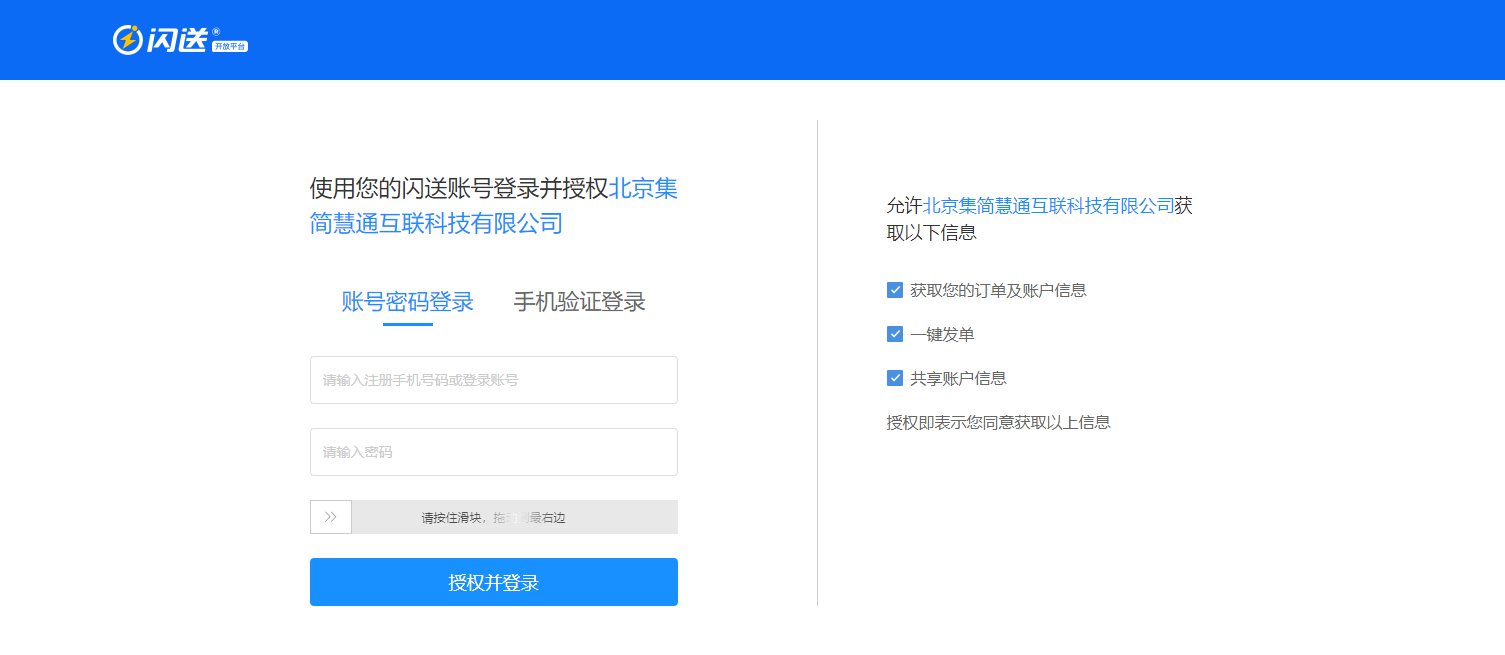Viewport: 1505px width, 655px height.
Task: Click the slider handle with double arrows
Action: point(331,517)
